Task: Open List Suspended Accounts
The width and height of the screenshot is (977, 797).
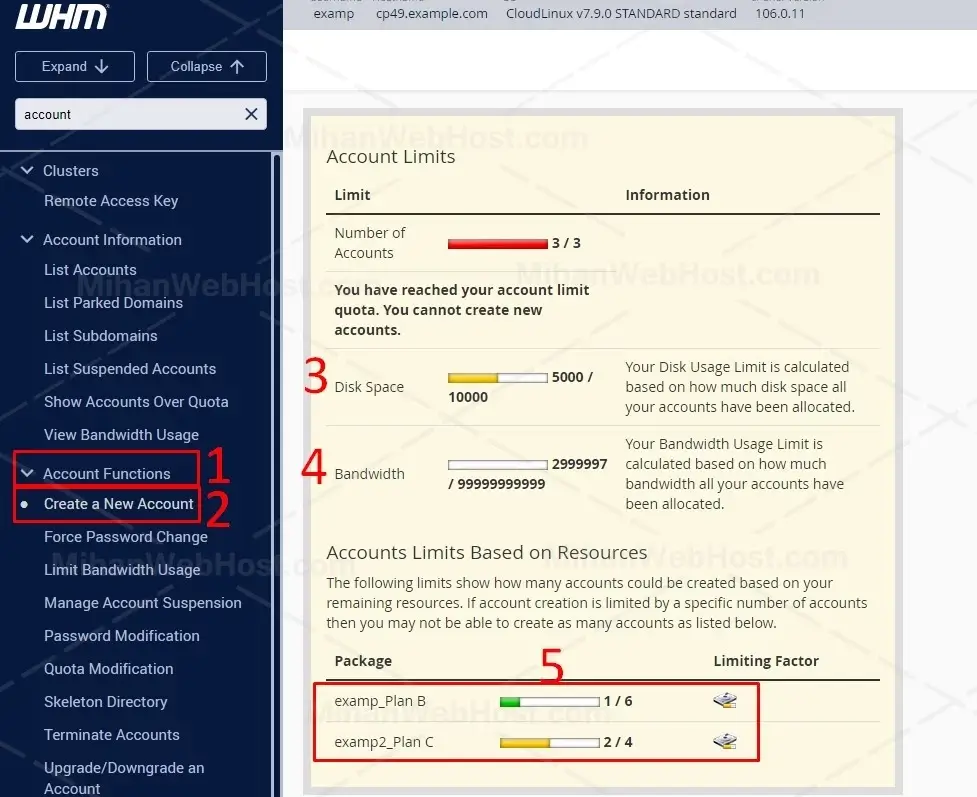Action: pyautogui.click(x=130, y=369)
